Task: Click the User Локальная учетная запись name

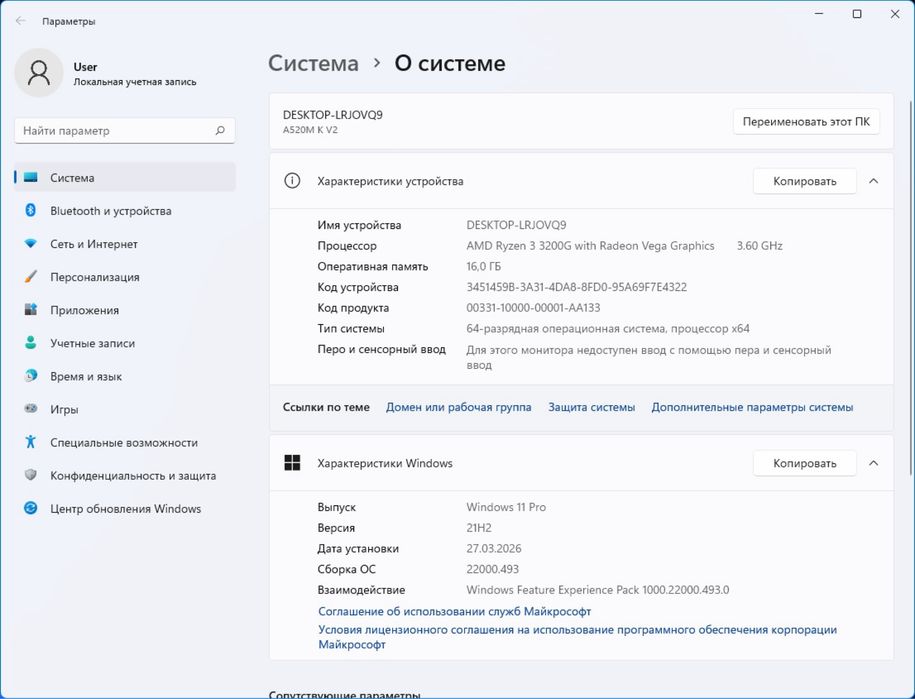Action: (x=135, y=74)
